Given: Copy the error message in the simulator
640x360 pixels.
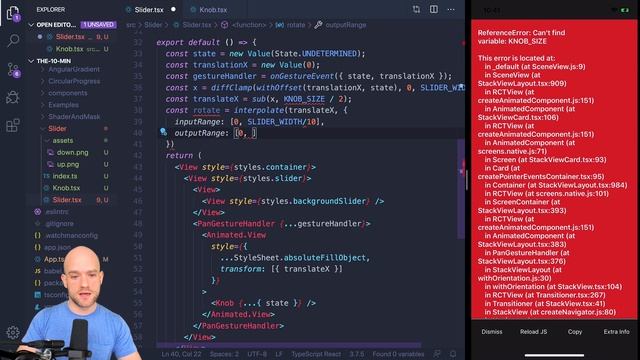Looking at the screenshot, I should (575, 332).
